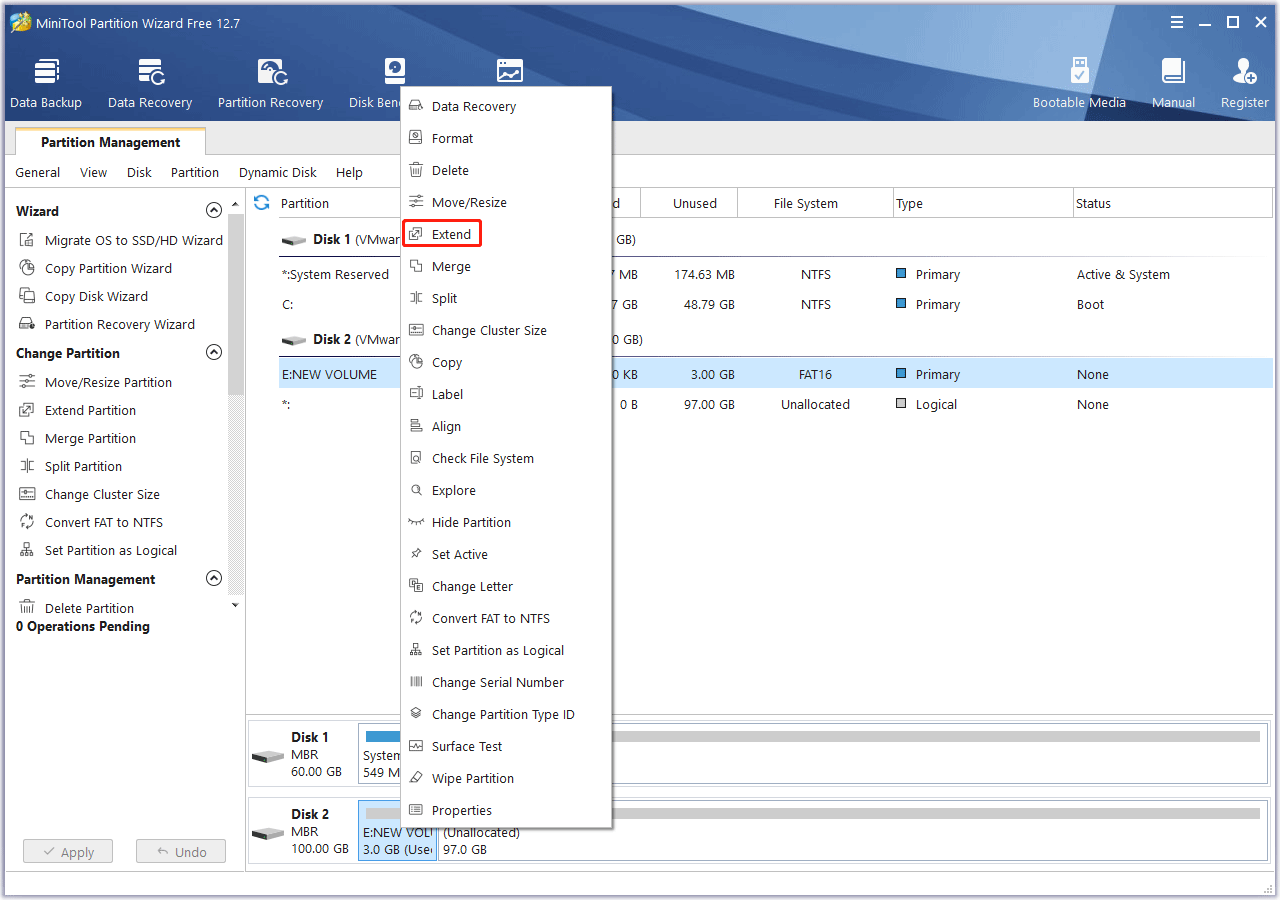The height and width of the screenshot is (900, 1280).
Task: Sort by the Status column header
Action: [1172, 203]
